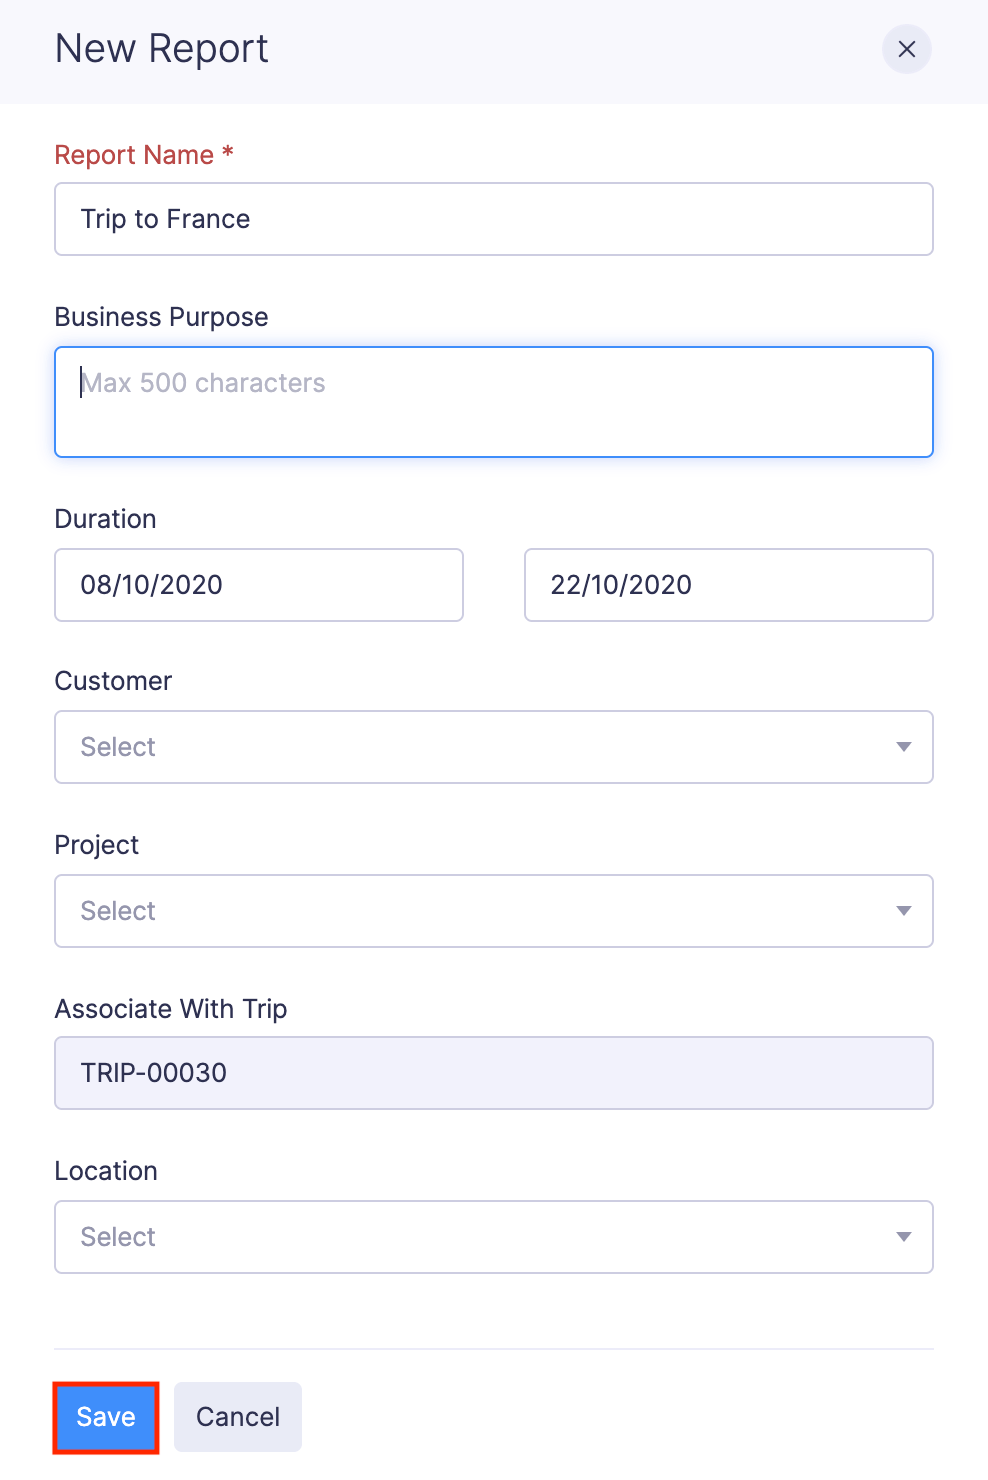Click the New Report dialog title
The height and width of the screenshot is (1480, 988).
click(162, 49)
